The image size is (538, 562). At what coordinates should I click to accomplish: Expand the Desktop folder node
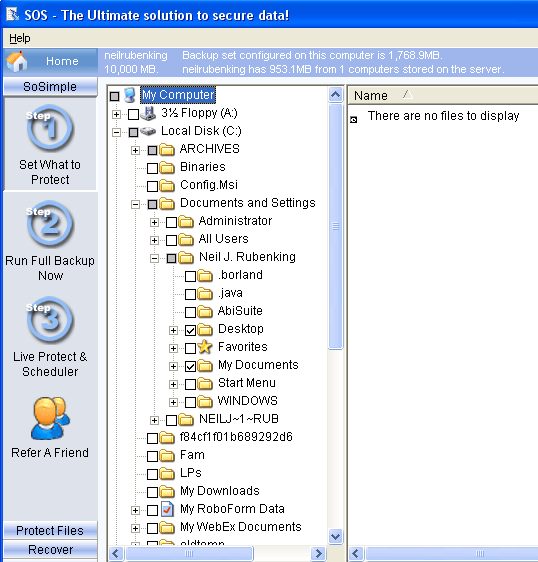pyautogui.click(x=173, y=330)
